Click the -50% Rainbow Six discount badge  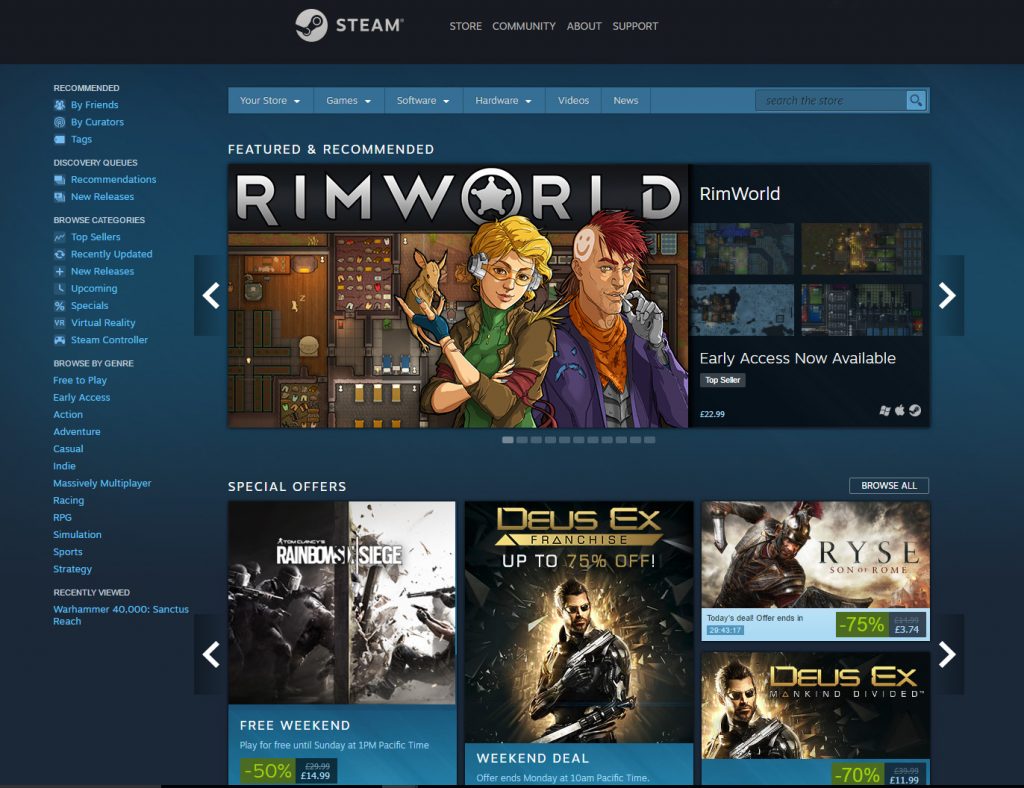[x=268, y=771]
